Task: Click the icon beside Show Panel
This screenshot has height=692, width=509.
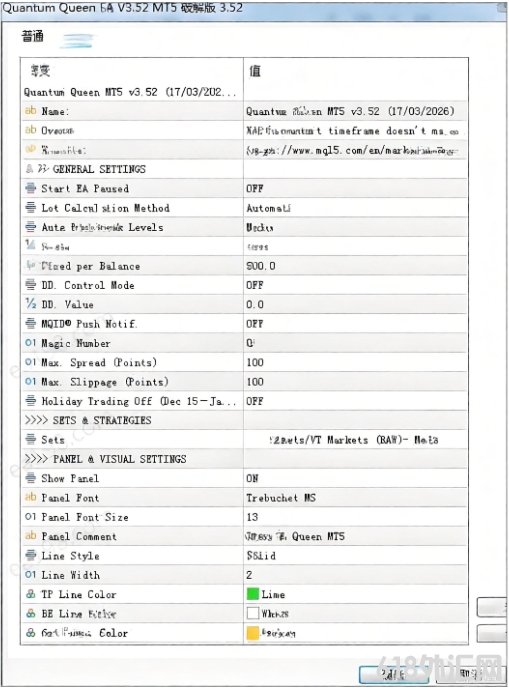Action: point(30,478)
